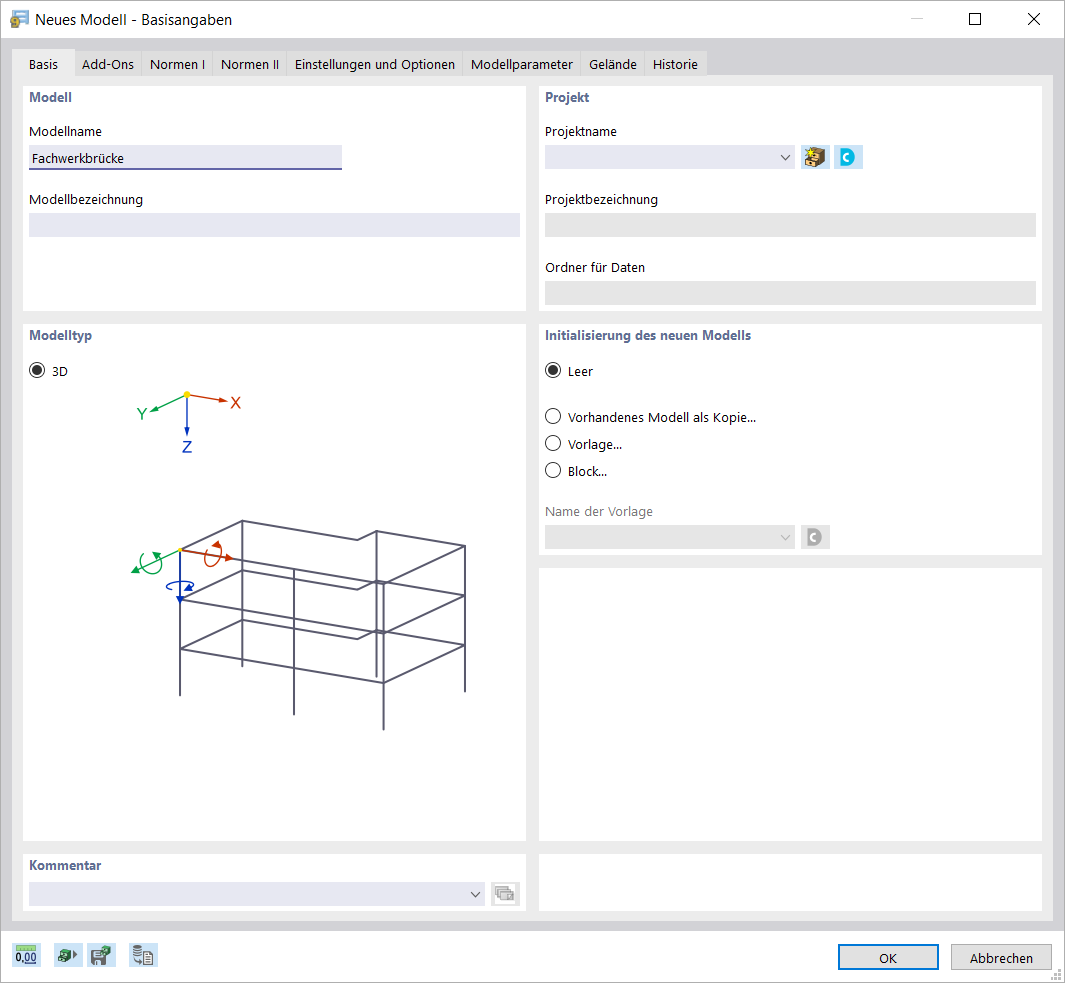Click the comment library icon next to Kommentar

click(505, 894)
